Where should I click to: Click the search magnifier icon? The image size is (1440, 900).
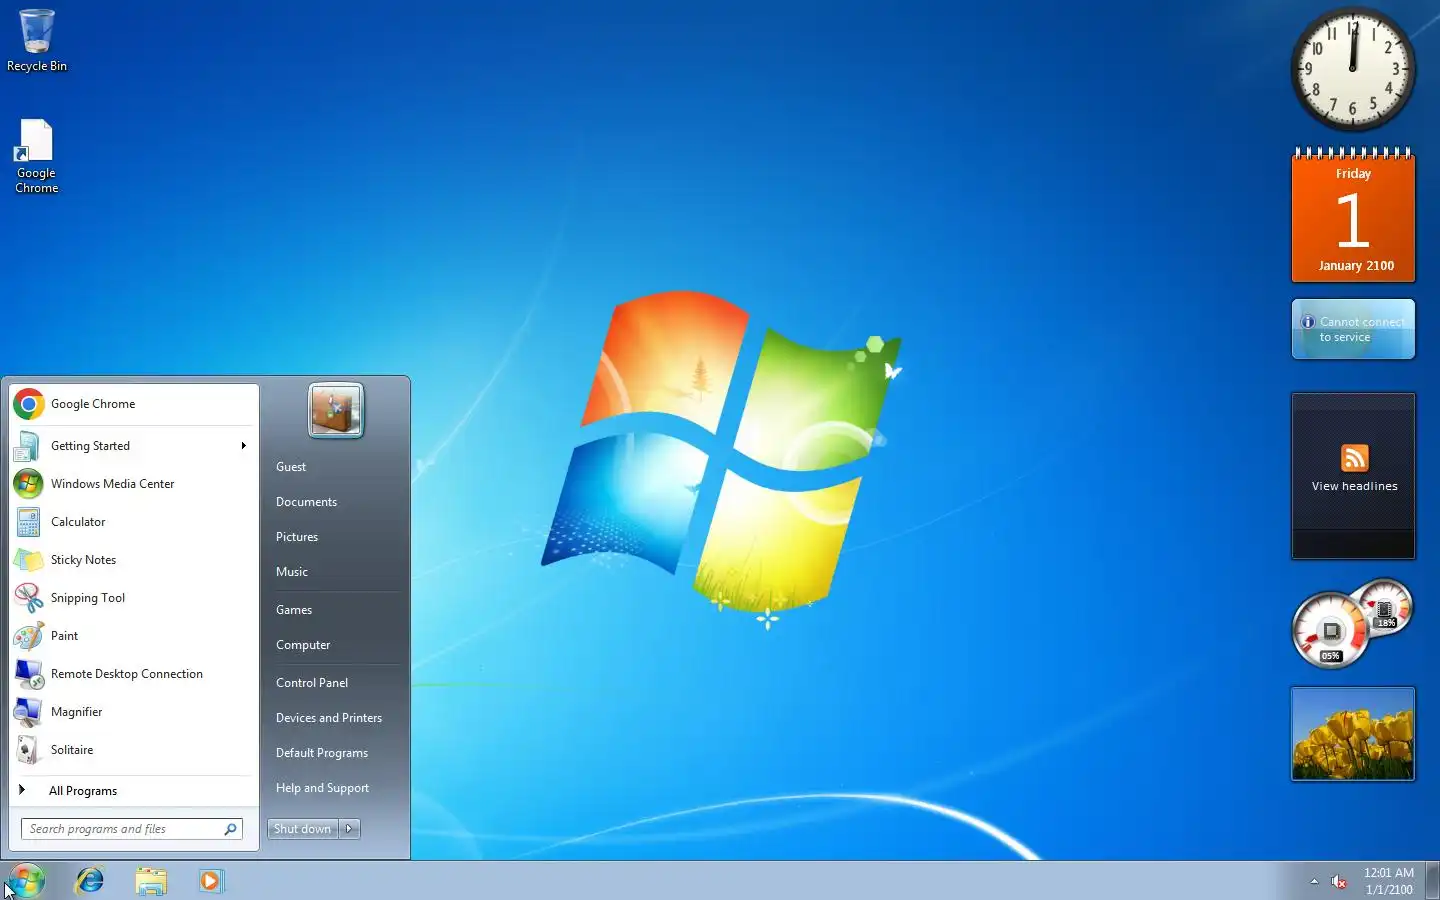coord(230,829)
